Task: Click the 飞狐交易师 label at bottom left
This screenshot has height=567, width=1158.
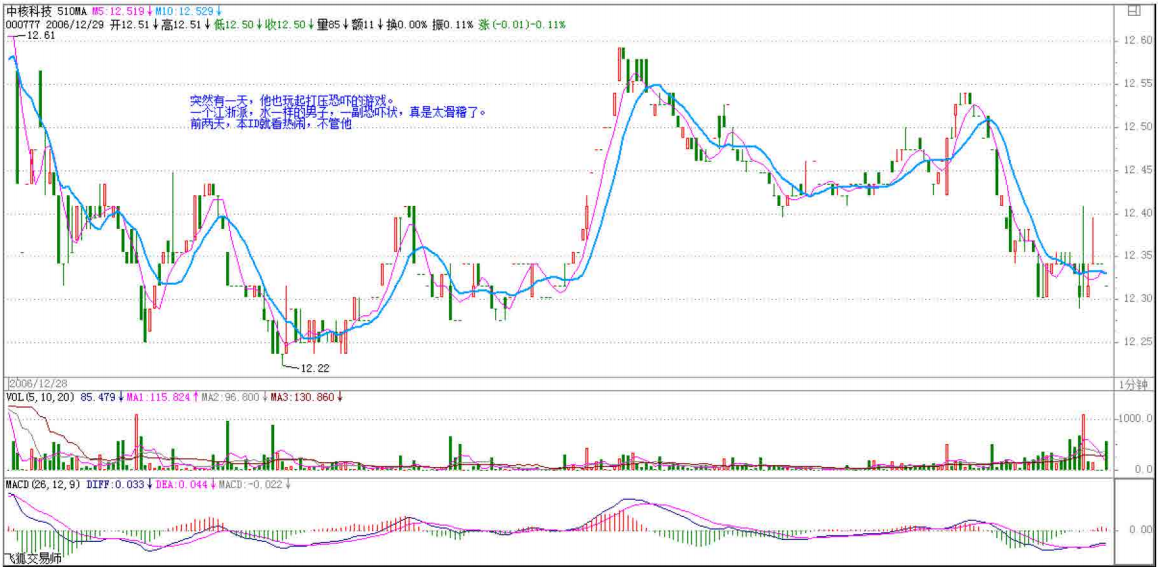Action: 31,558
